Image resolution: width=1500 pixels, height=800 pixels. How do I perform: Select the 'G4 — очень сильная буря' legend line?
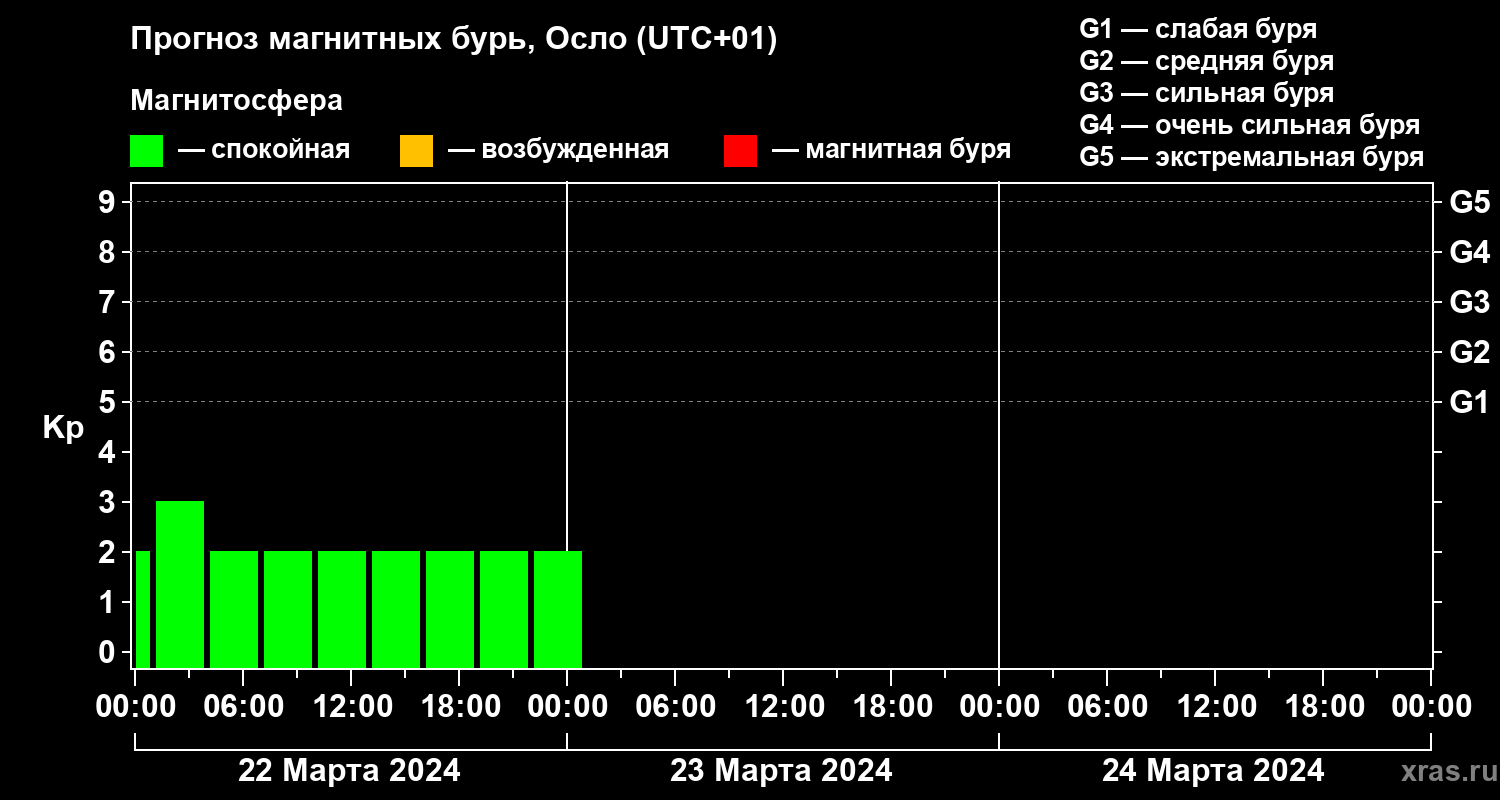(1250, 125)
